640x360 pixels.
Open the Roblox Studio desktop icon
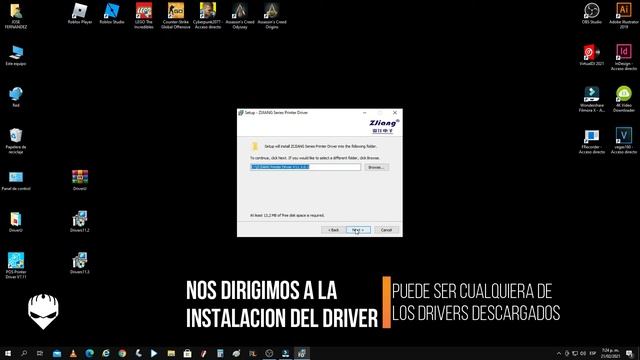pos(112,13)
